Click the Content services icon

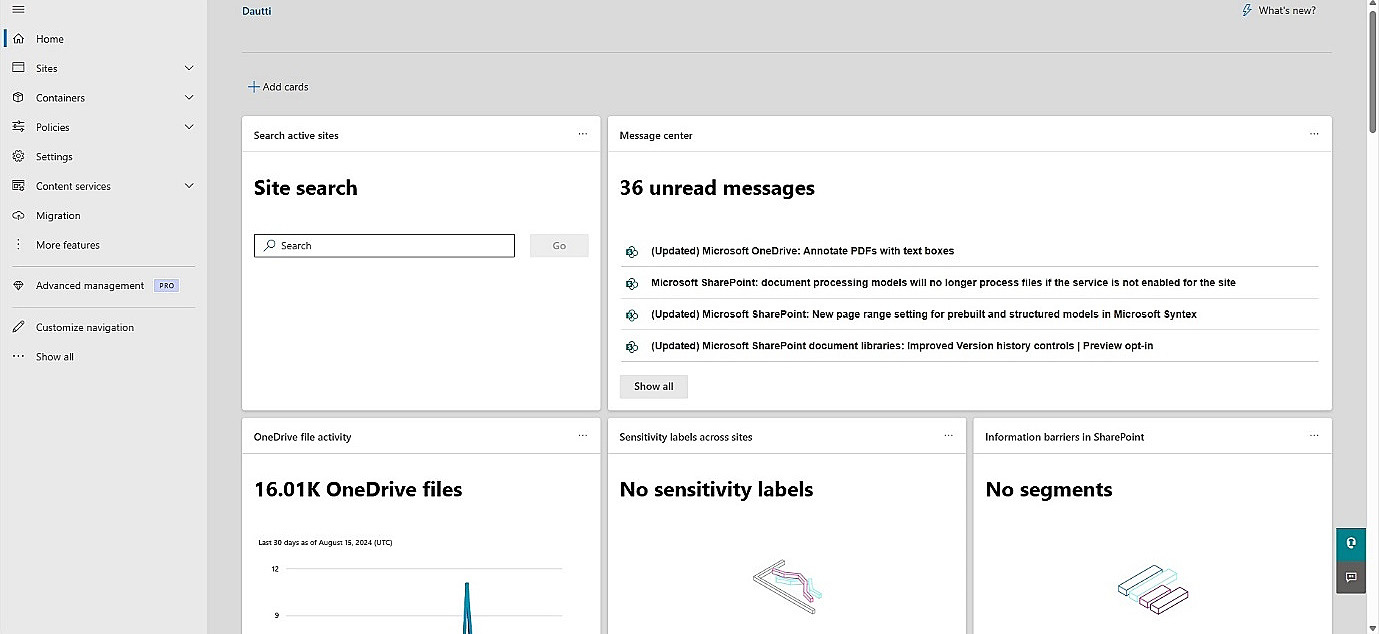[x=18, y=186]
